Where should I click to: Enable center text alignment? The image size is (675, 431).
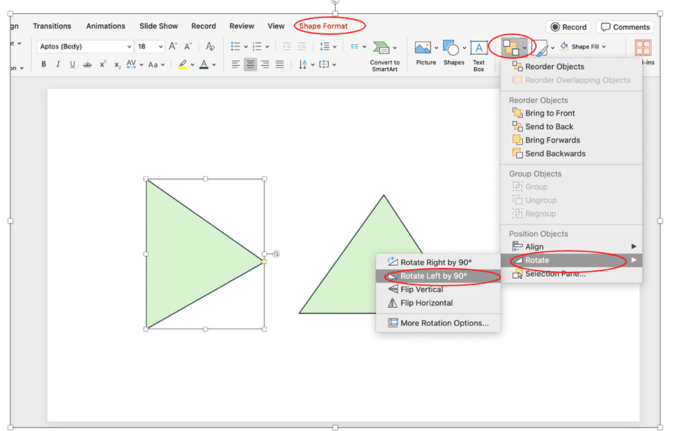click(251, 65)
